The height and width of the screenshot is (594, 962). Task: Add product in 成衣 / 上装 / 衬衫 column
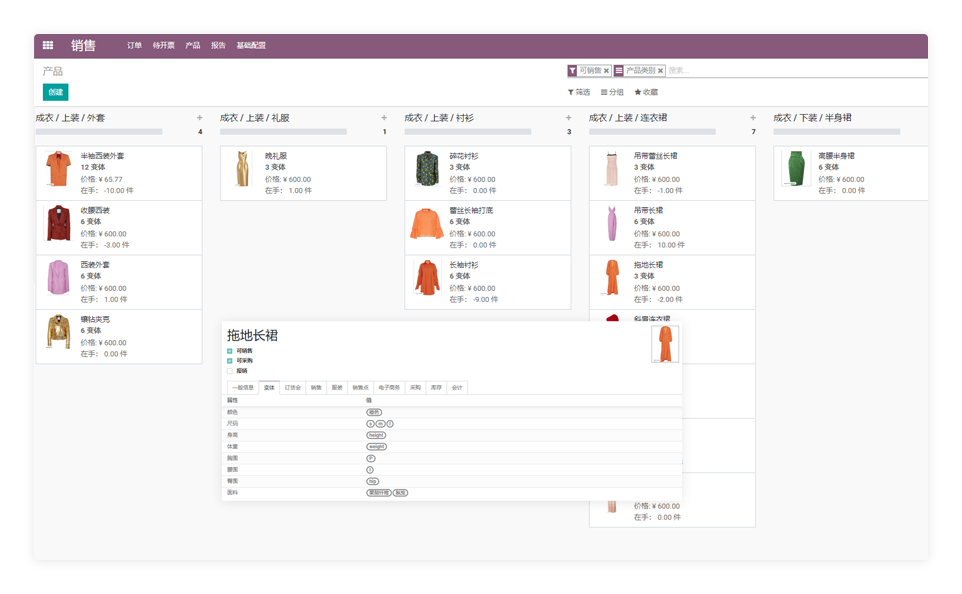(568, 118)
